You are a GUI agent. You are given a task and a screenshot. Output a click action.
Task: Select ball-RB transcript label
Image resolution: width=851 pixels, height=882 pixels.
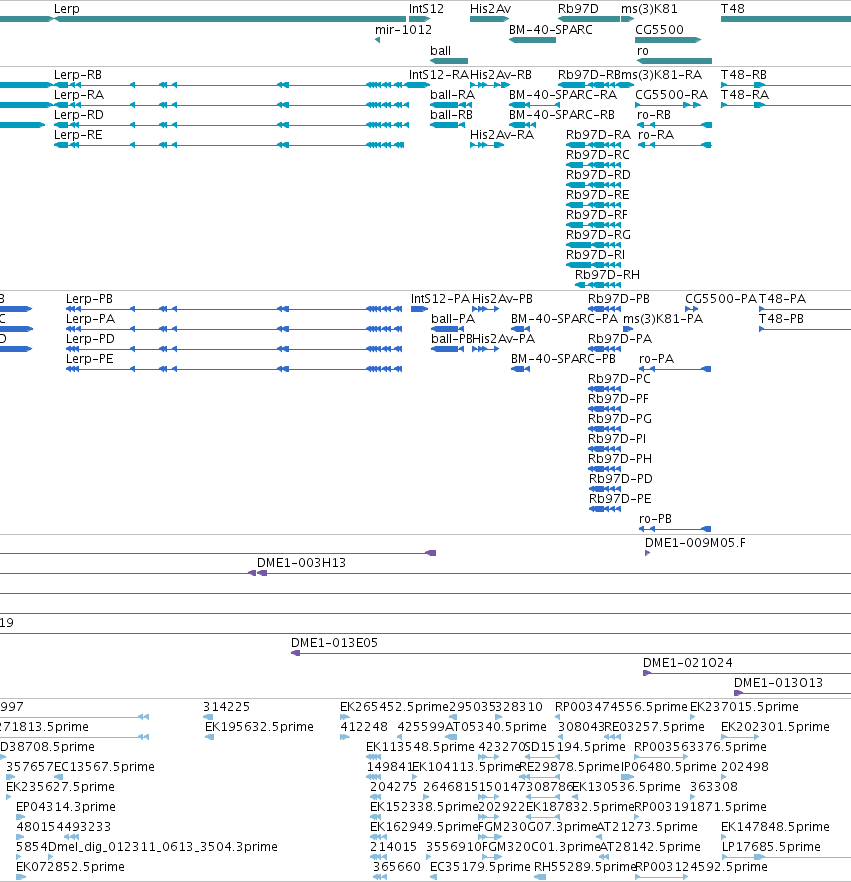[x=451, y=115]
